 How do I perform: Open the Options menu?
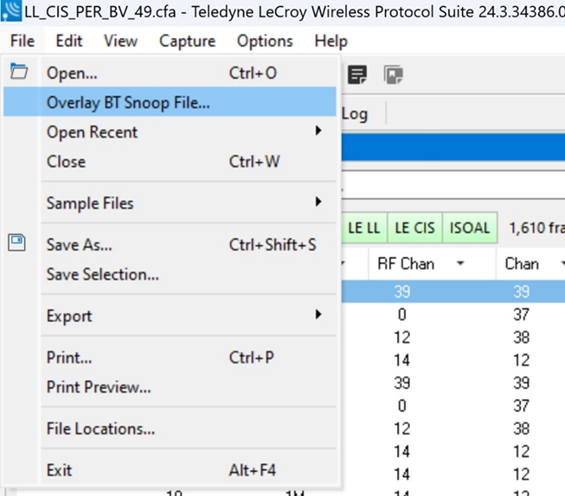[x=265, y=41]
